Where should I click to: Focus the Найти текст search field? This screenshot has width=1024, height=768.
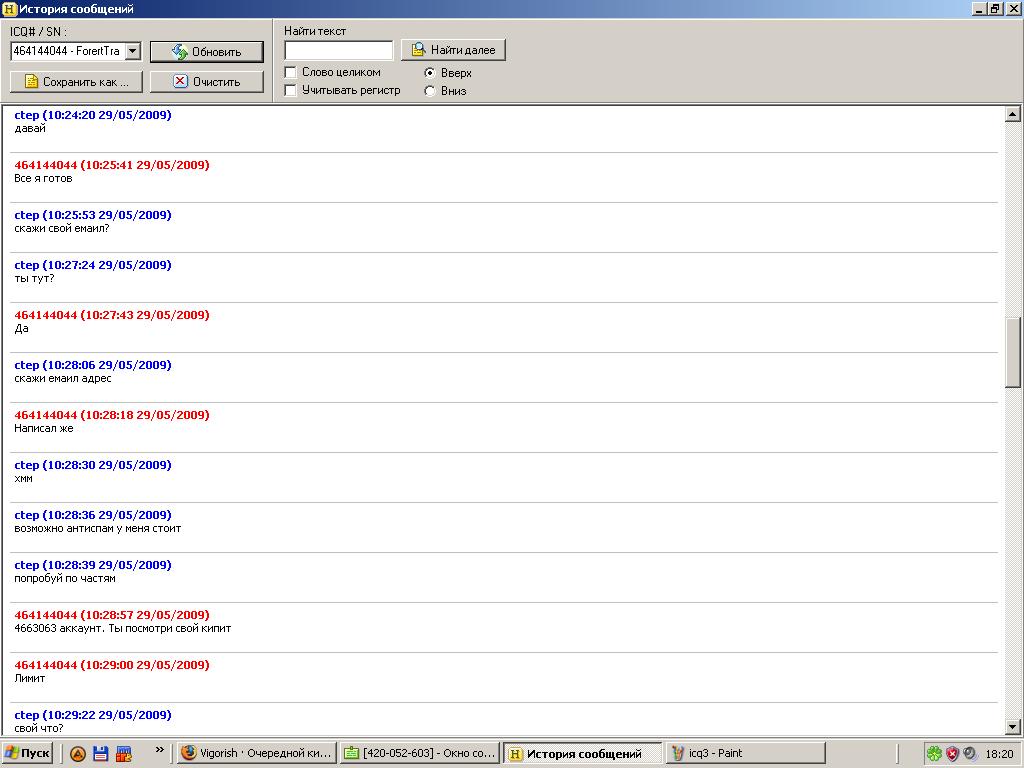click(338, 50)
